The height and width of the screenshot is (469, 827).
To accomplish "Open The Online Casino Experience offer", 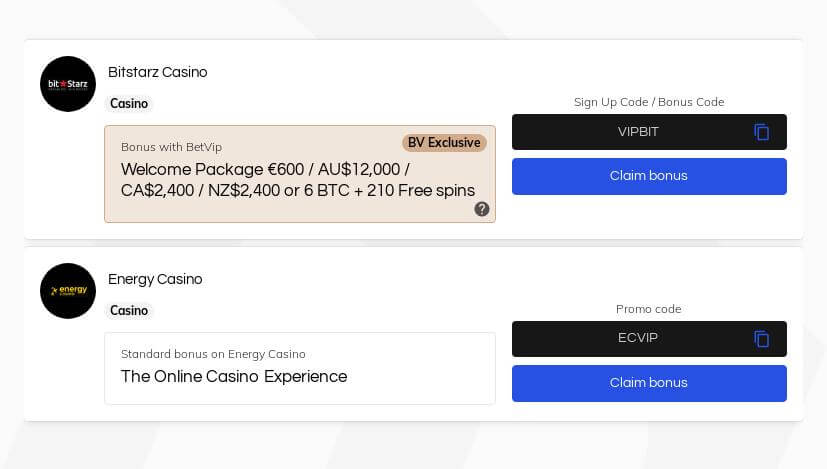I will click(x=234, y=377).
